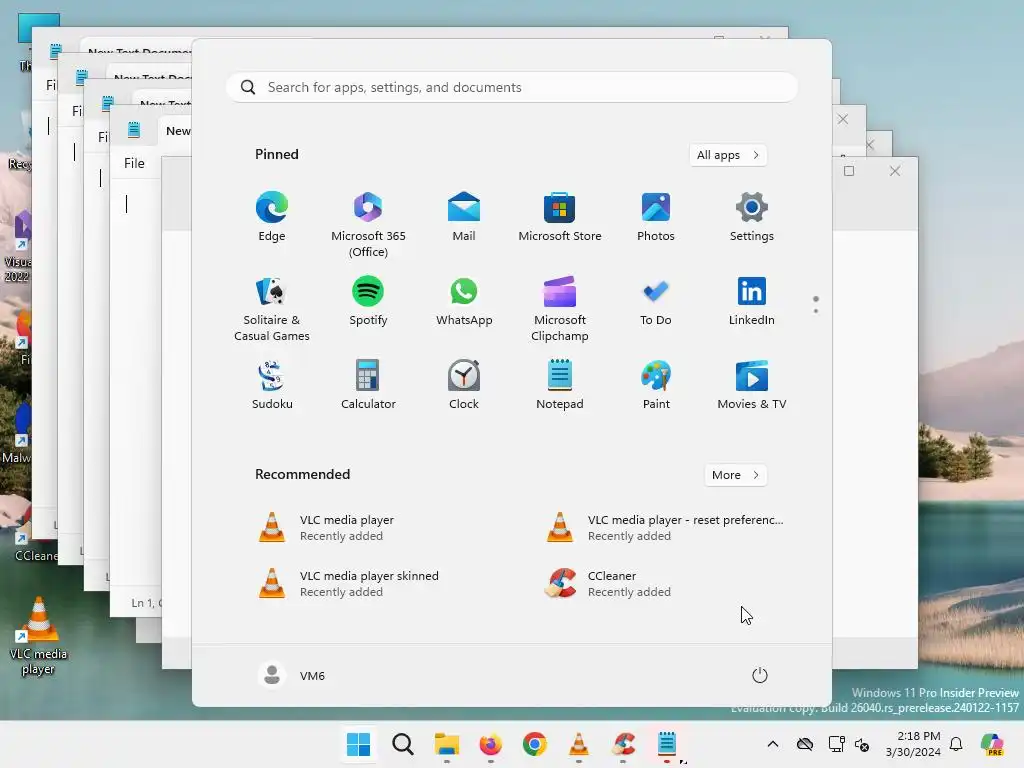
Task: Launch Movies & TV
Action: 752,385
